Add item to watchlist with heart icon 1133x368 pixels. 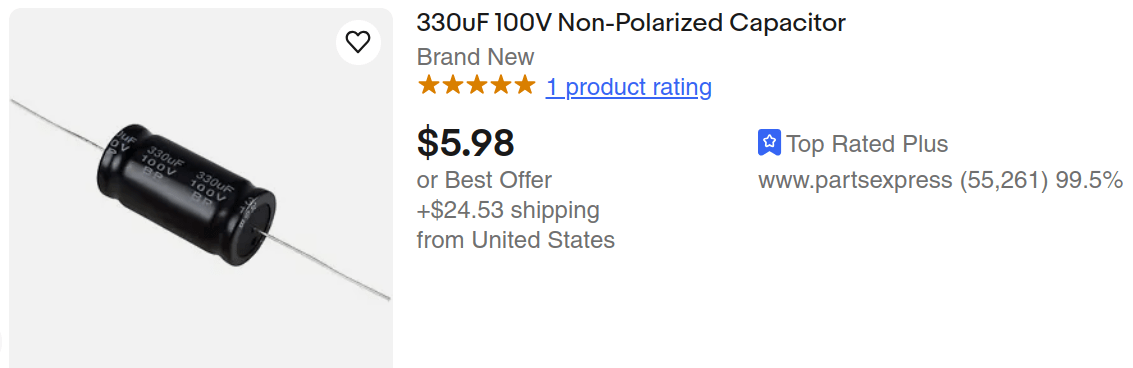[x=358, y=42]
